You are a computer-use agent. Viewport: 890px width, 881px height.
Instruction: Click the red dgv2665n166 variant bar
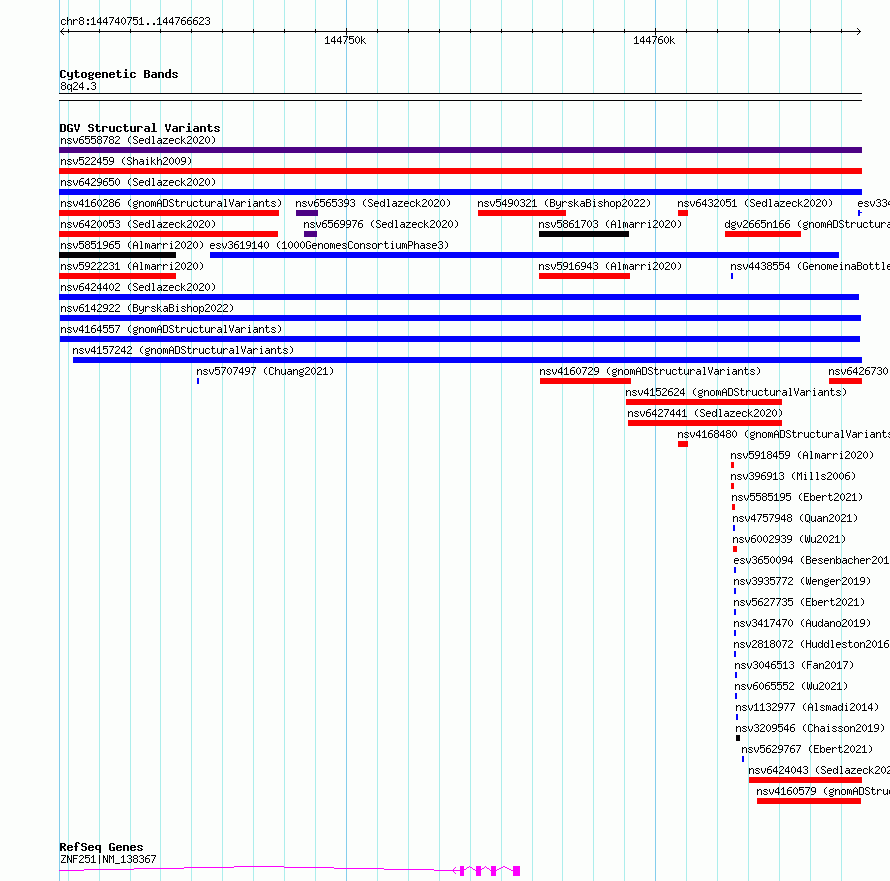(x=763, y=234)
